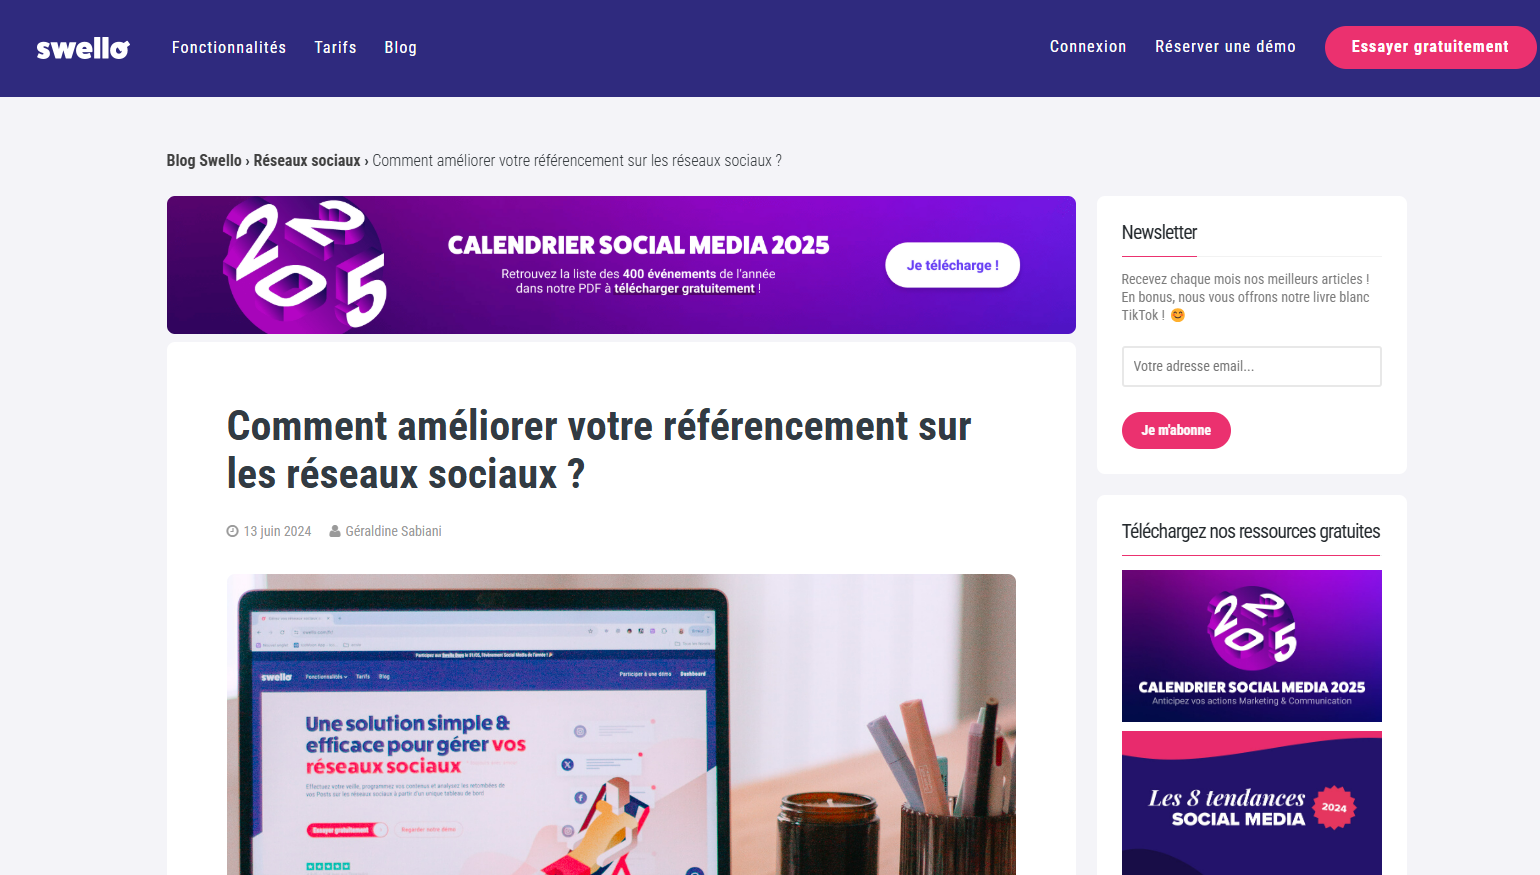Click the Essayer gratuitement button
Image resolution: width=1540 pixels, height=875 pixels.
1430,47
